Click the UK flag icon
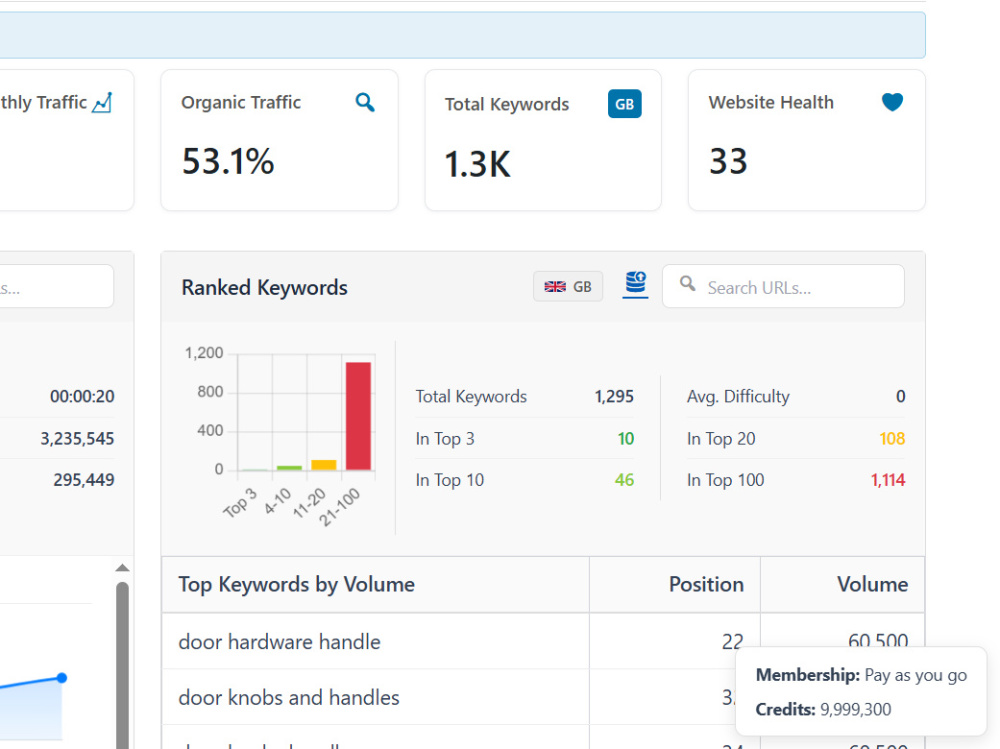1000x749 pixels. pyautogui.click(x=555, y=287)
